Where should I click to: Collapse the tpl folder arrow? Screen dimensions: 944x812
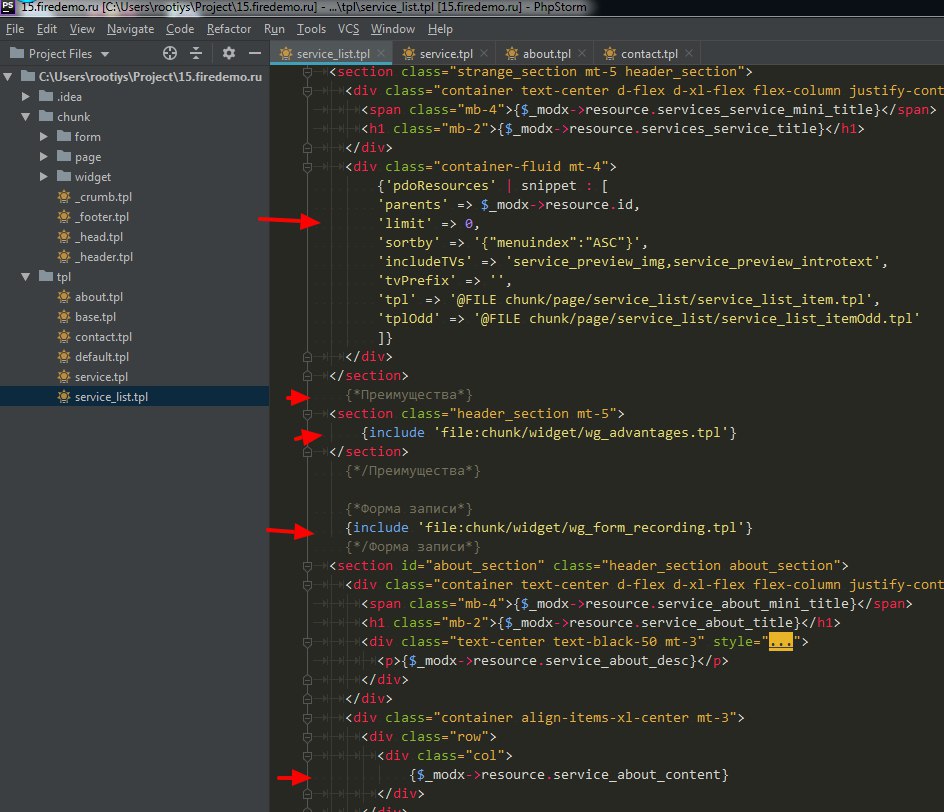pyautogui.click(x=26, y=277)
